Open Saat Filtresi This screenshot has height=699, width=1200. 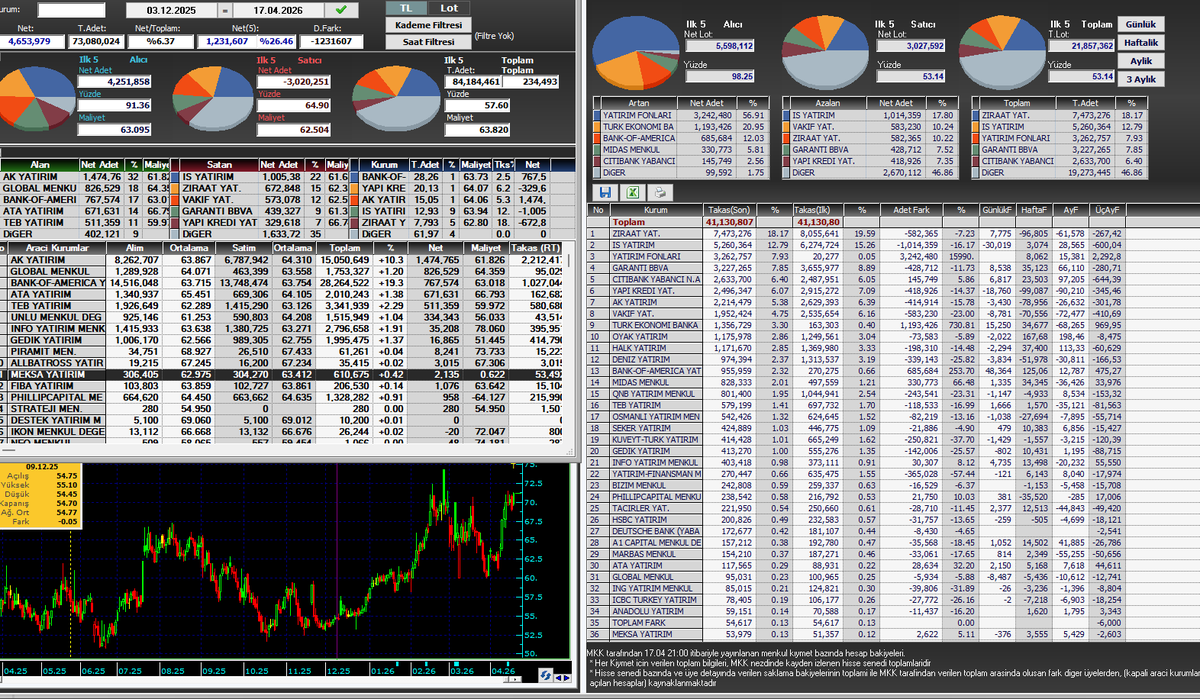(x=428, y=42)
